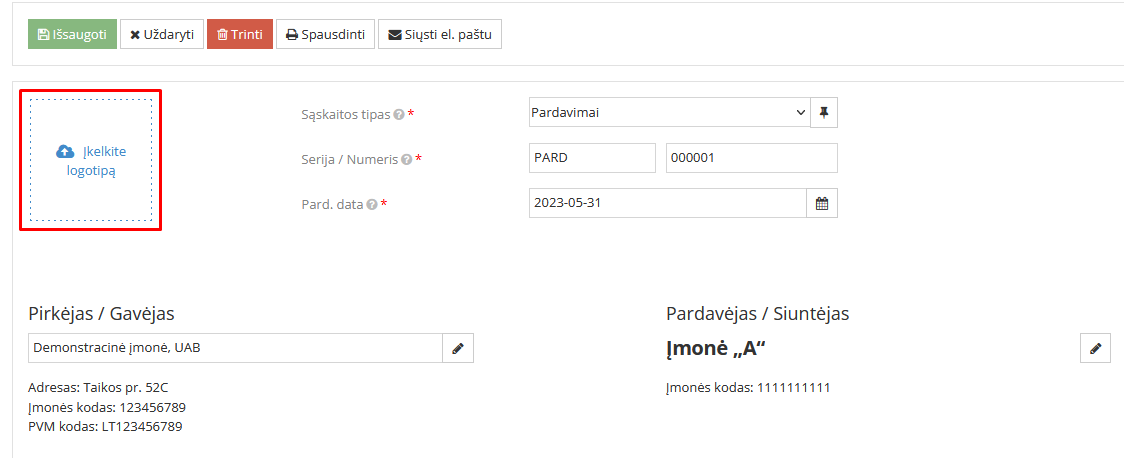This screenshot has height=458, width=1124.
Task: Click the help icon next to Pard. data
Action: (372, 204)
